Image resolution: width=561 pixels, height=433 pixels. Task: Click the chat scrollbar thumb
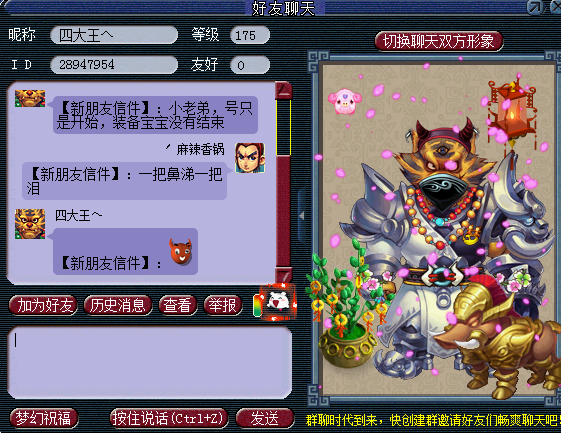[284, 127]
